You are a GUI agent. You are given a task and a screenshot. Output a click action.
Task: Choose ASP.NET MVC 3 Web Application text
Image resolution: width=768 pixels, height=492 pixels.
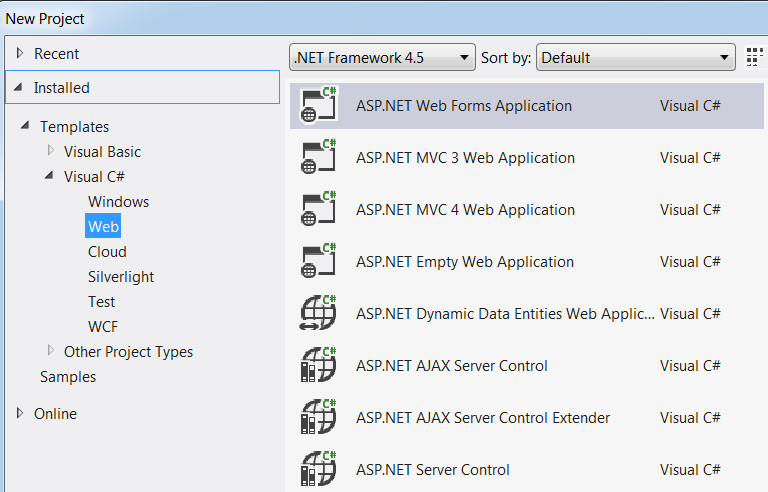point(465,157)
